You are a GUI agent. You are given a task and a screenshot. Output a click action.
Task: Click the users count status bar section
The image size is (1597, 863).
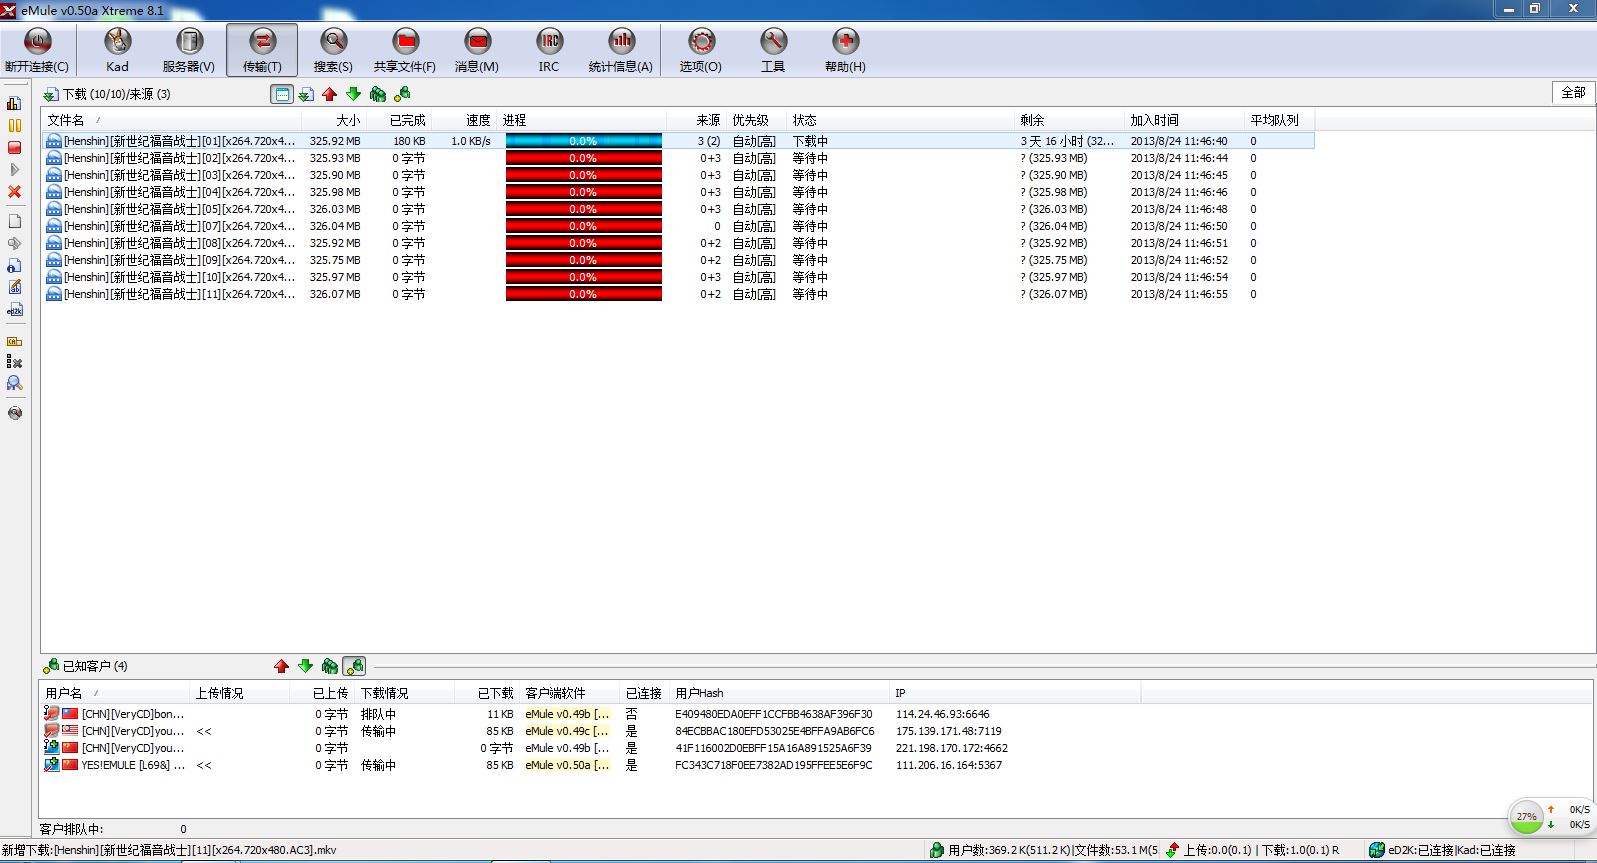click(x=1043, y=850)
